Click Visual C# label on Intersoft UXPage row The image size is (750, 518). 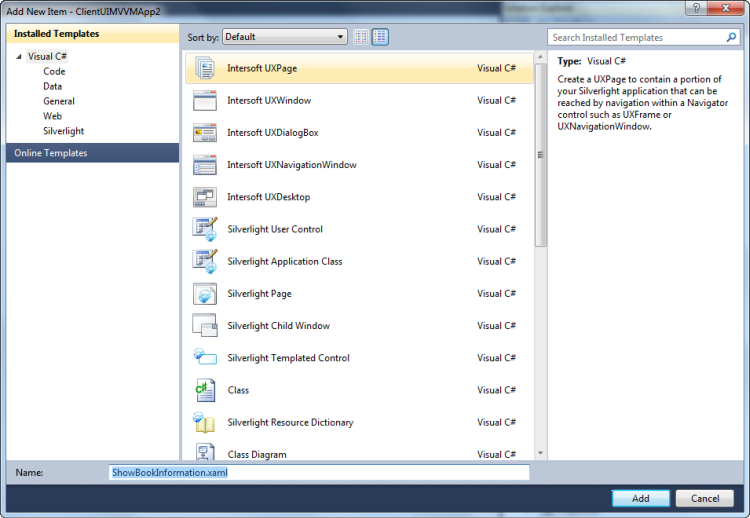point(496,68)
